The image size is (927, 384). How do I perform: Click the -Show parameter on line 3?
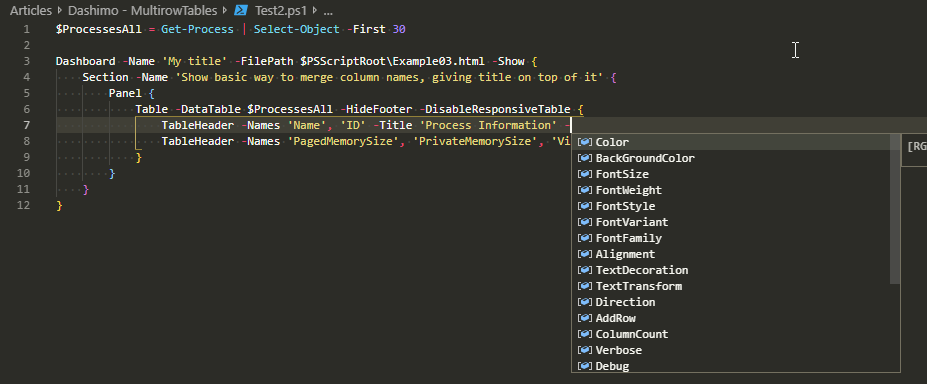[508, 61]
